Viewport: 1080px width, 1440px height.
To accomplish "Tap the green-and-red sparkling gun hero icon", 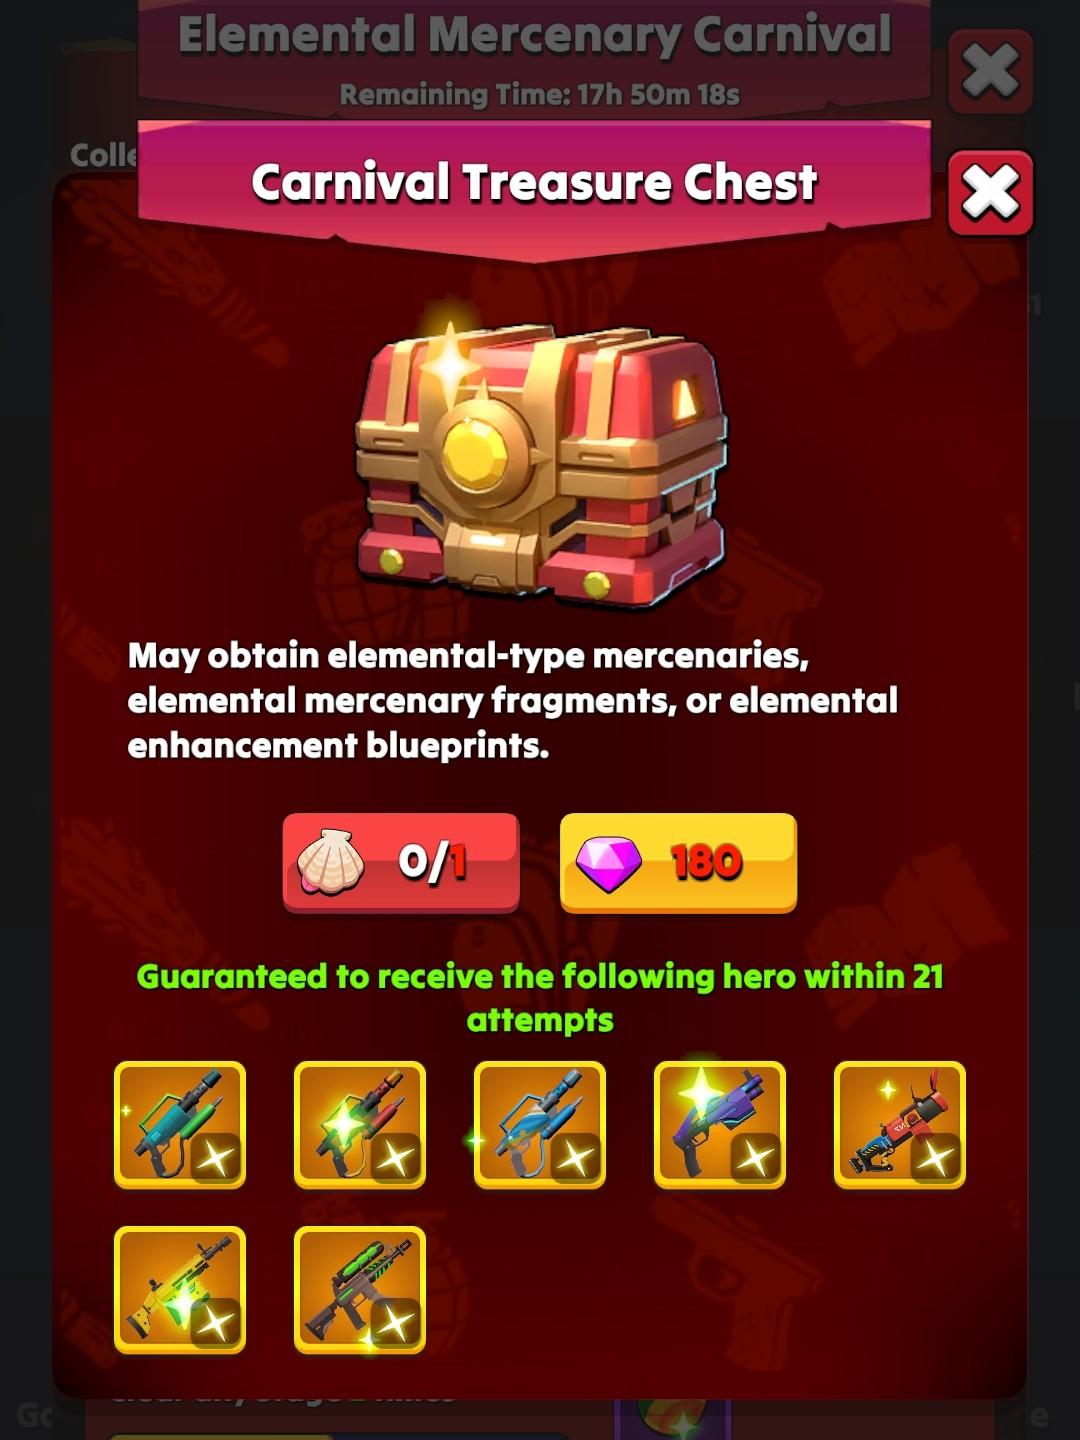I will (x=360, y=1125).
